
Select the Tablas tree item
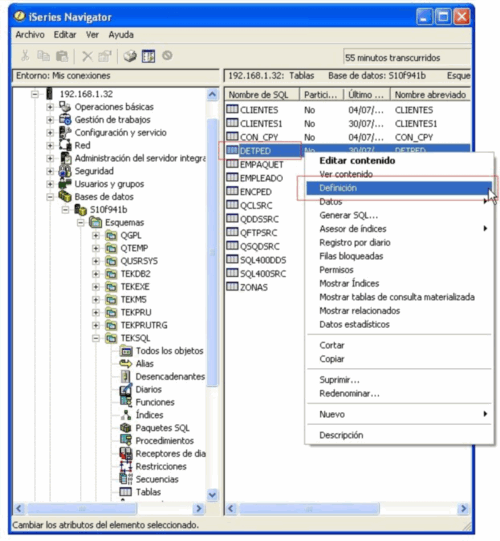click(148, 492)
